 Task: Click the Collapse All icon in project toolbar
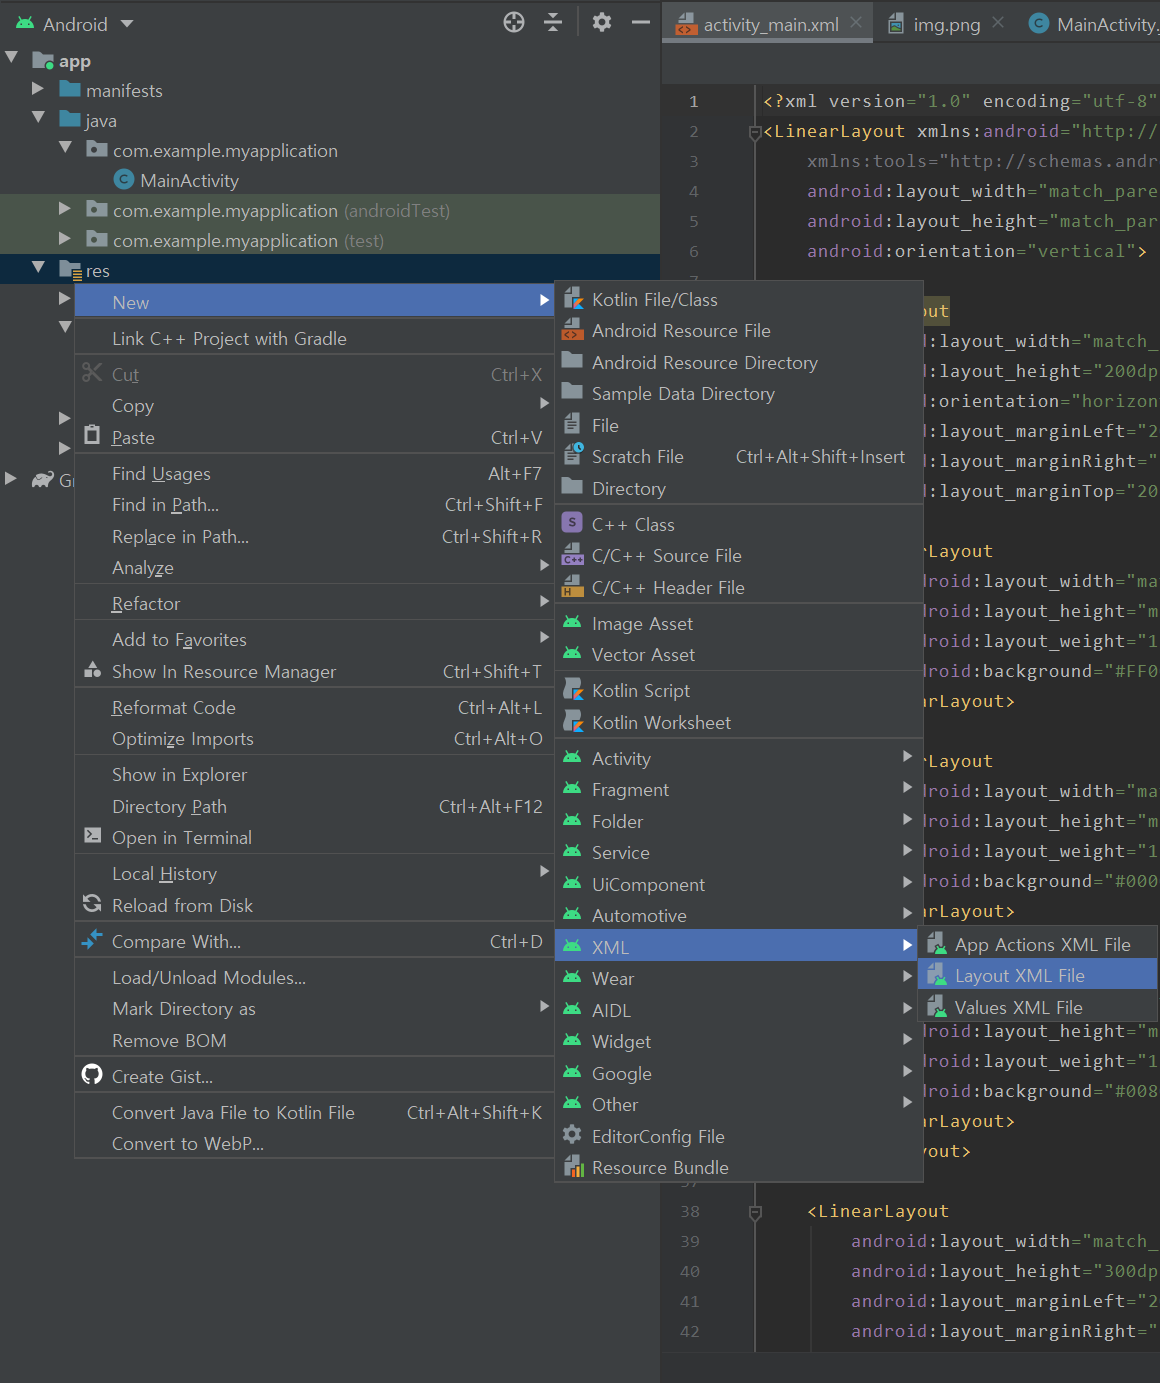pos(553,22)
